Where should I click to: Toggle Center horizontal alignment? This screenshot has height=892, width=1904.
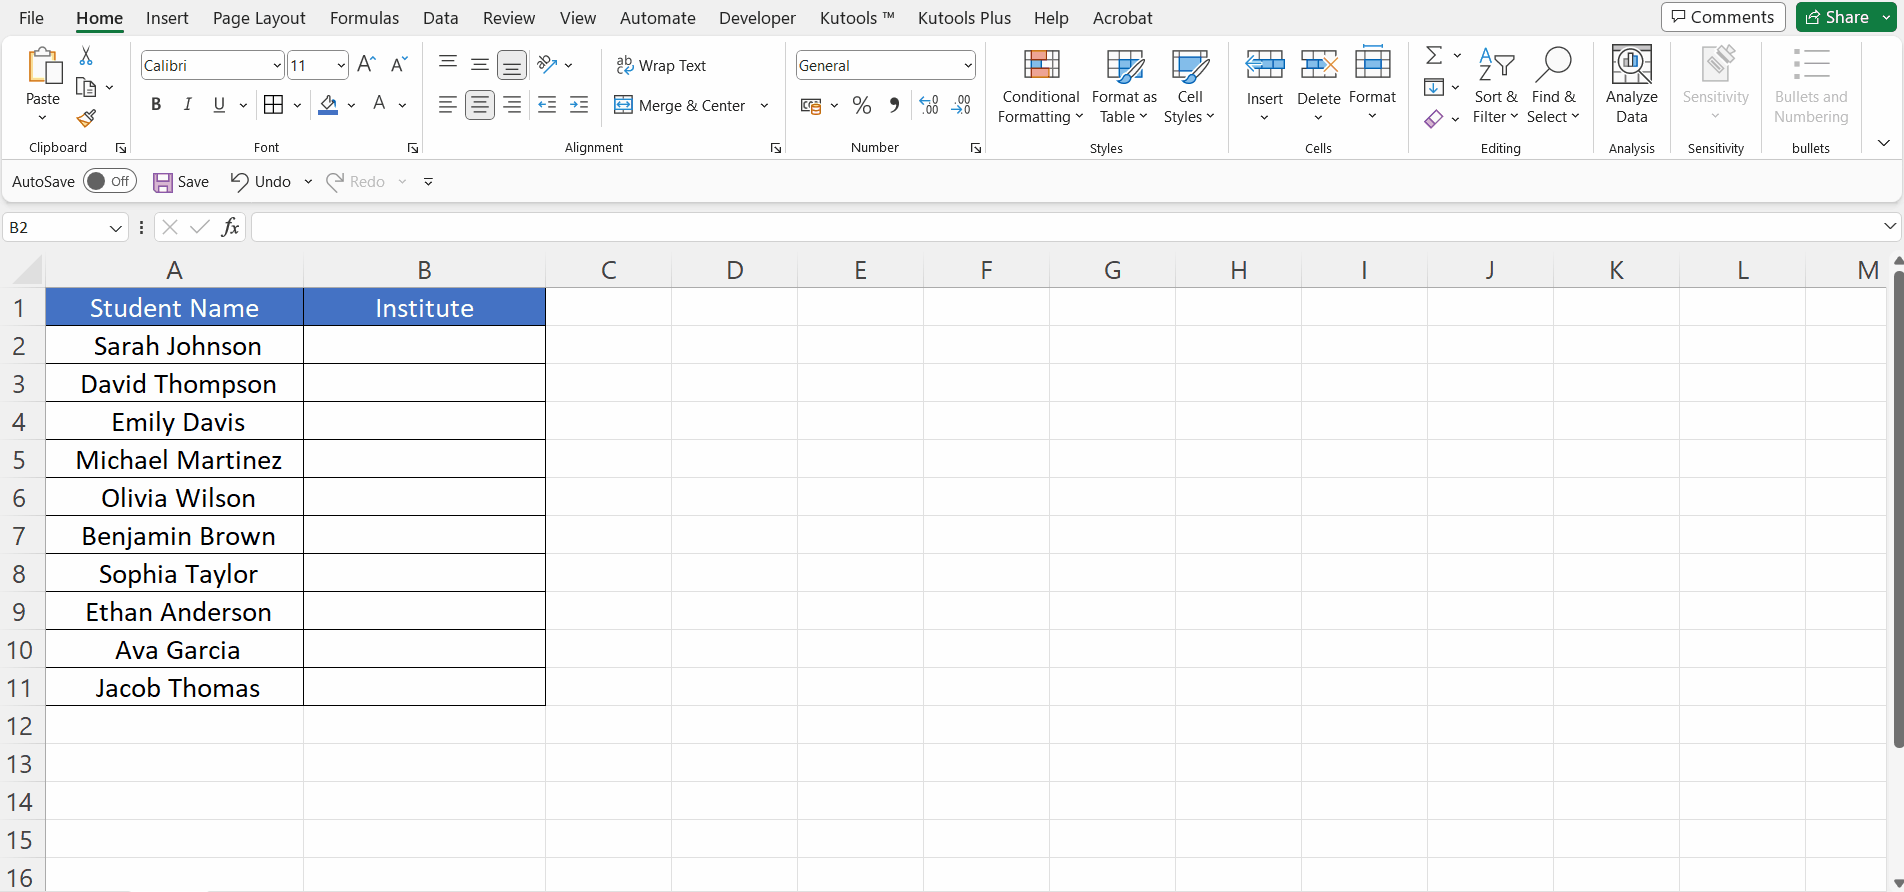pyautogui.click(x=480, y=105)
